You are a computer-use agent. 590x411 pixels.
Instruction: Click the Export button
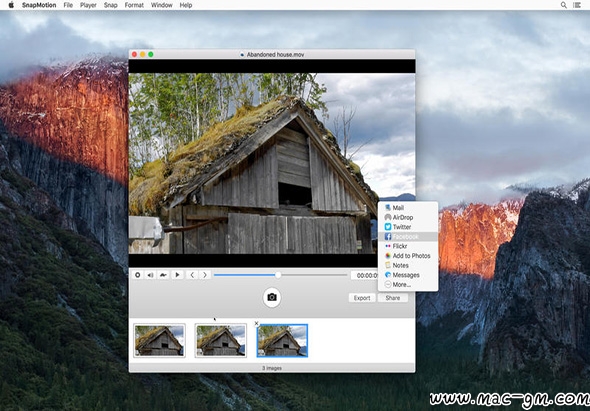pos(362,298)
